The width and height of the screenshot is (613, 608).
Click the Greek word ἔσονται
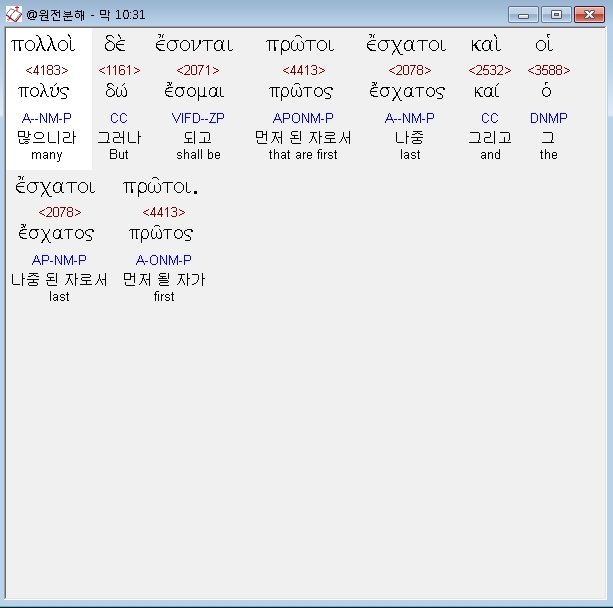pos(194,44)
